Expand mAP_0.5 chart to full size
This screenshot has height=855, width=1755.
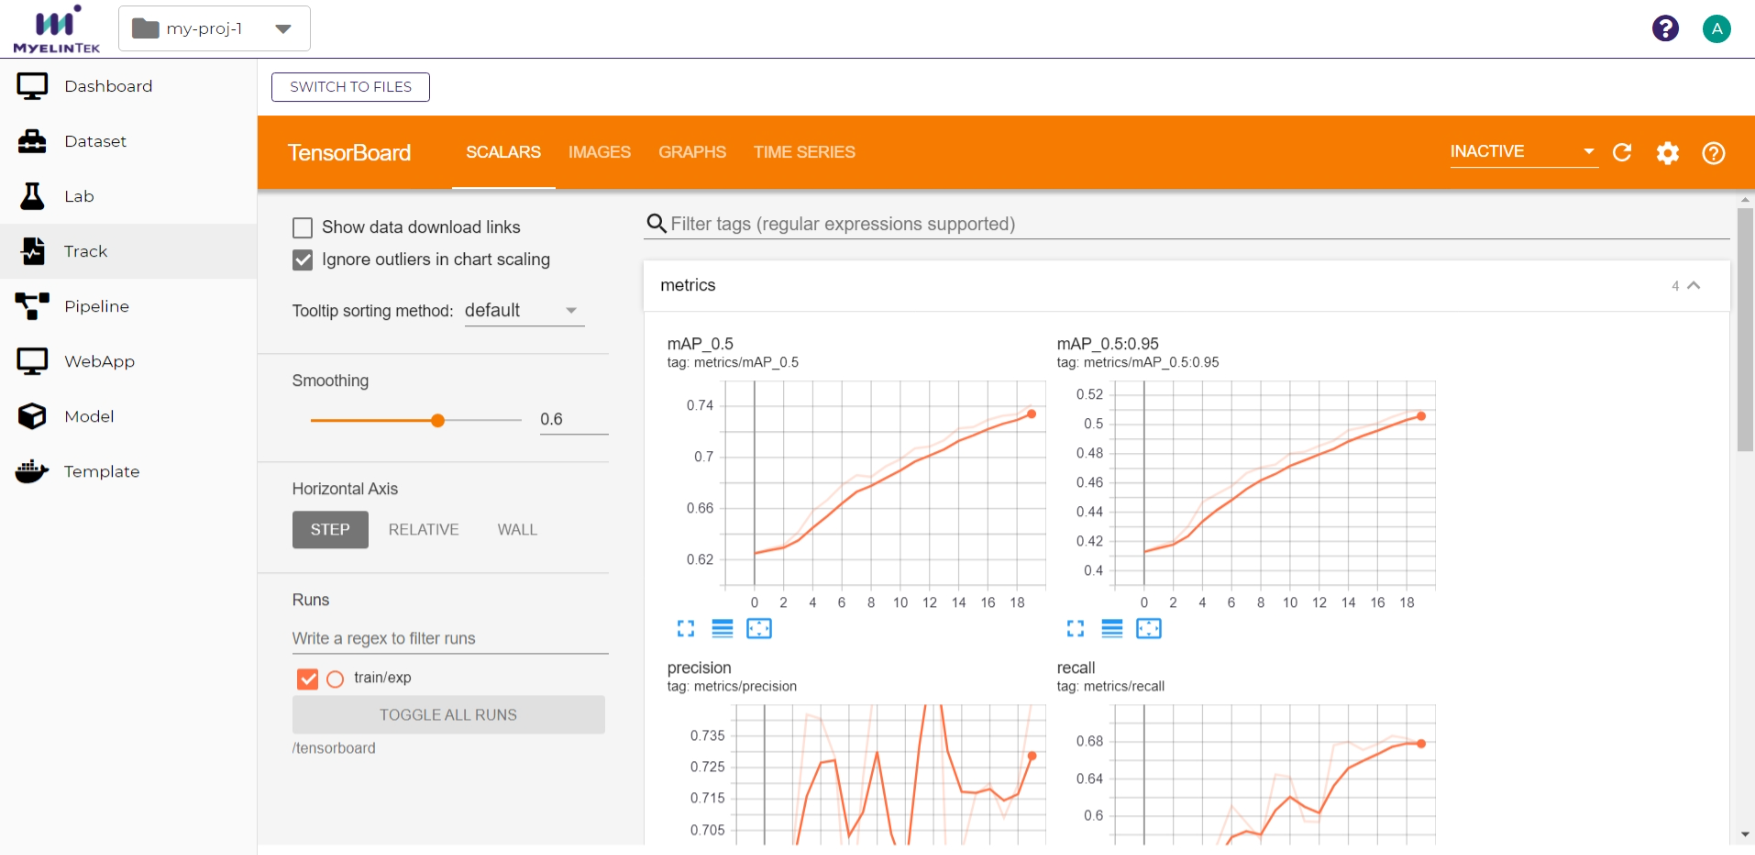click(x=685, y=628)
